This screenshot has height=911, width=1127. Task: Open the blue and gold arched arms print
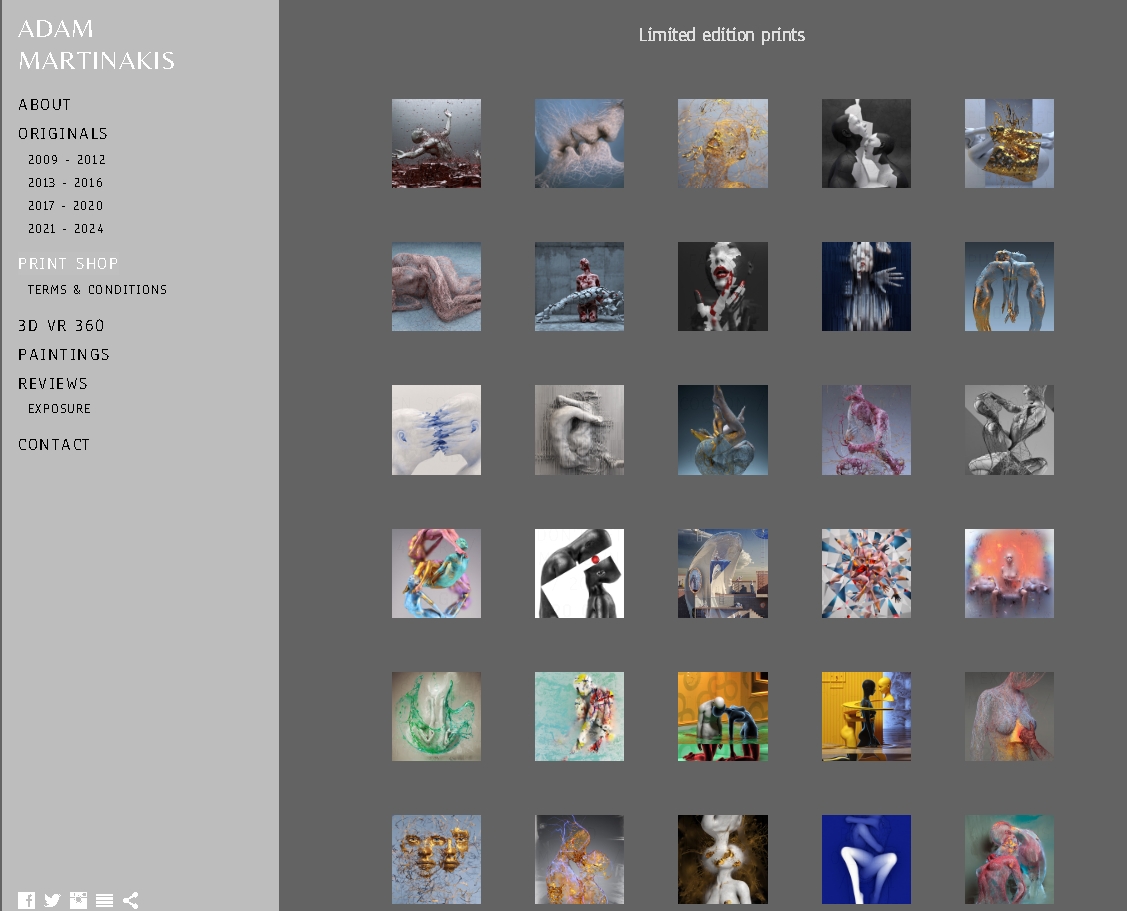click(x=1009, y=287)
